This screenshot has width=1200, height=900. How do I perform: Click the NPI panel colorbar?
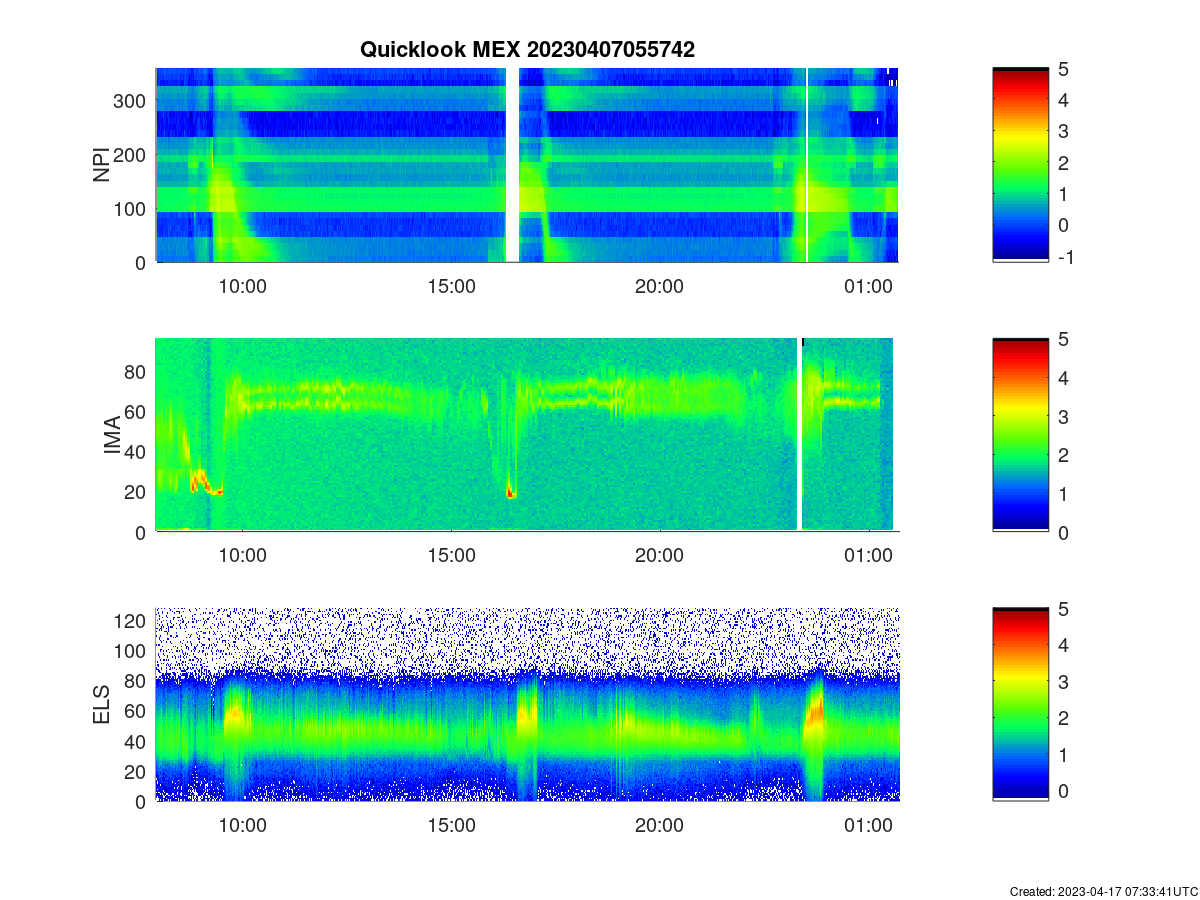point(1020,165)
